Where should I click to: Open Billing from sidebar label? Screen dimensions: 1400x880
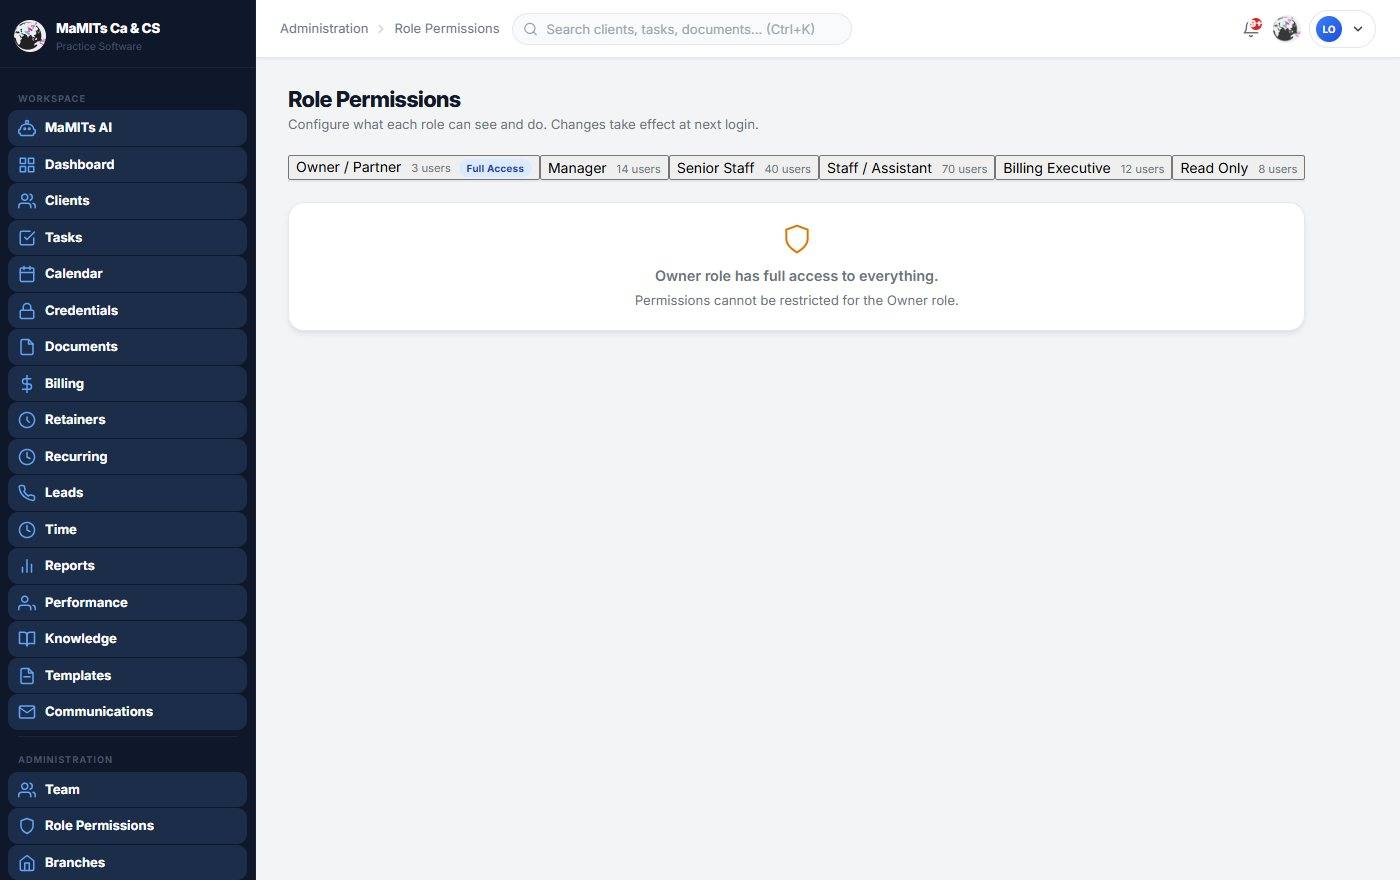[64, 384]
